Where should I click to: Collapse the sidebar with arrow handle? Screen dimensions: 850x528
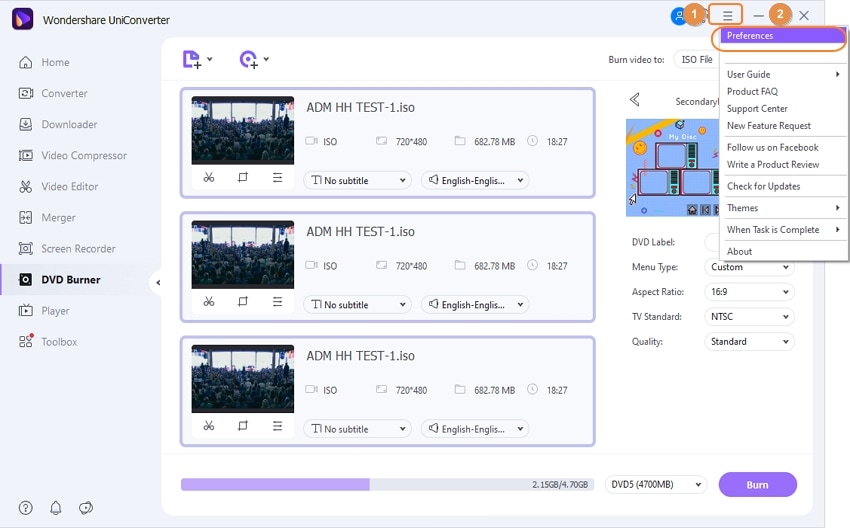point(157,282)
